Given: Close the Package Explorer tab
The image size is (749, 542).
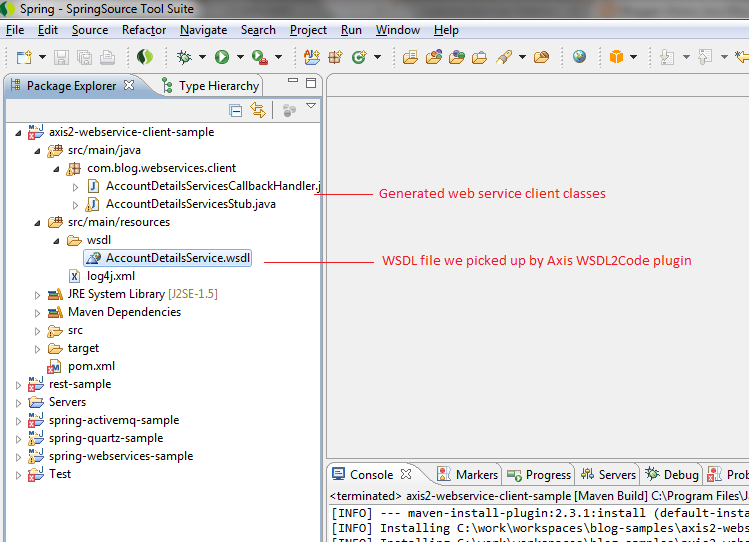Looking at the screenshot, I should coord(129,85).
